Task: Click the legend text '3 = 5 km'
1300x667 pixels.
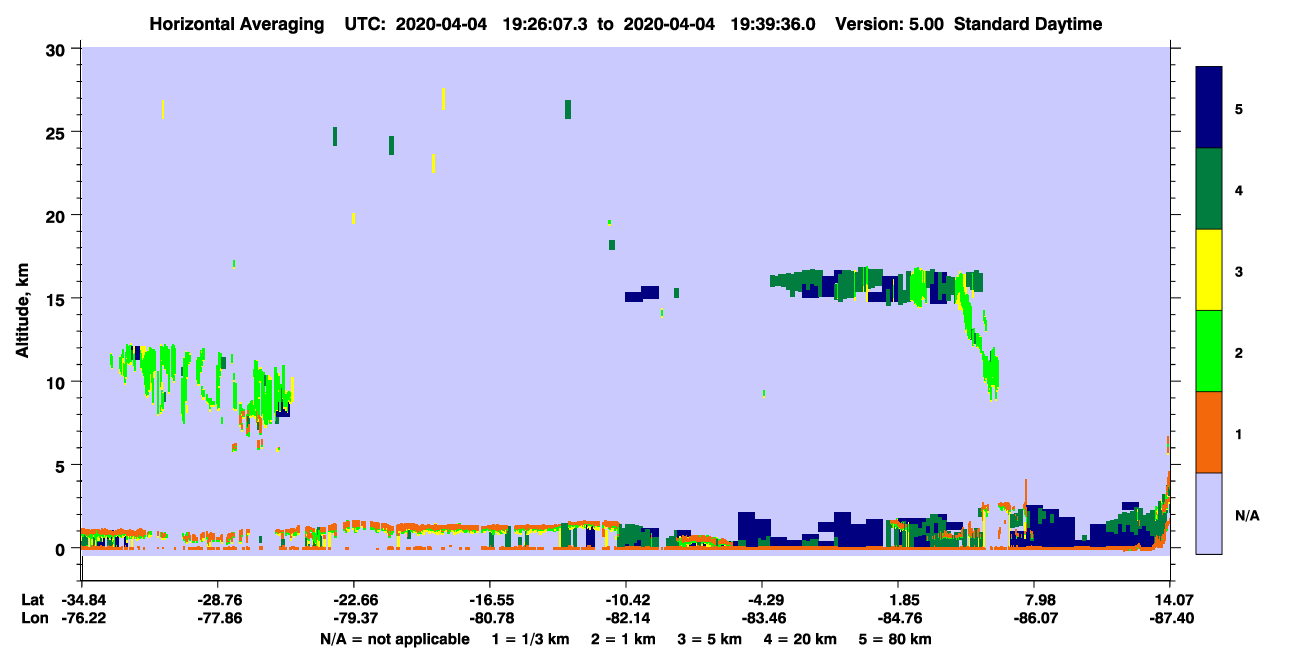Action: pos(711,639)
